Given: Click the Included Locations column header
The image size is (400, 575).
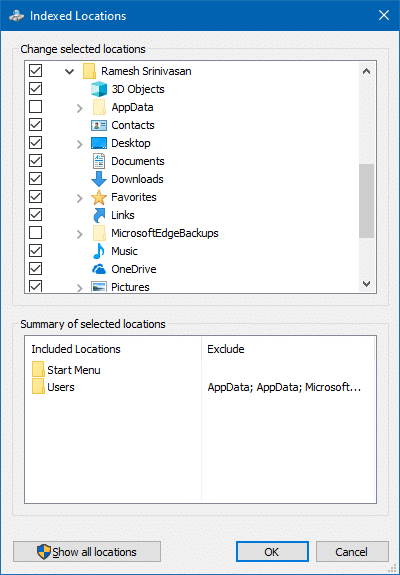Looking at the screenshot, I should (113, 349).
